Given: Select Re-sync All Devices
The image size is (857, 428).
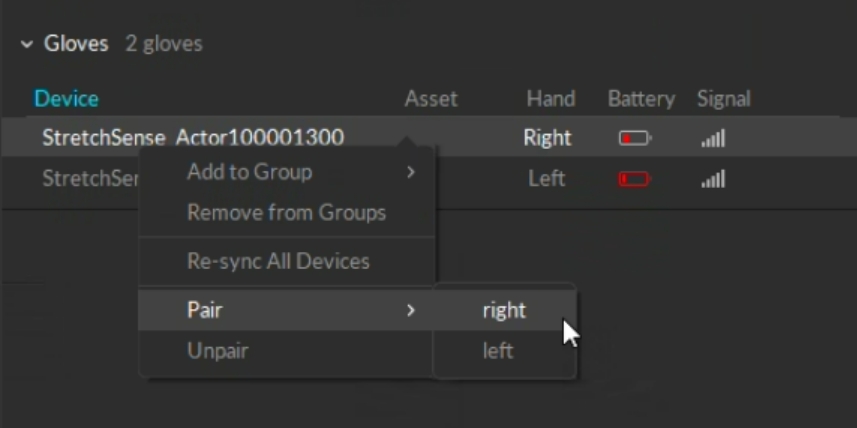Looking at the screenshot, I should (278, 262).
